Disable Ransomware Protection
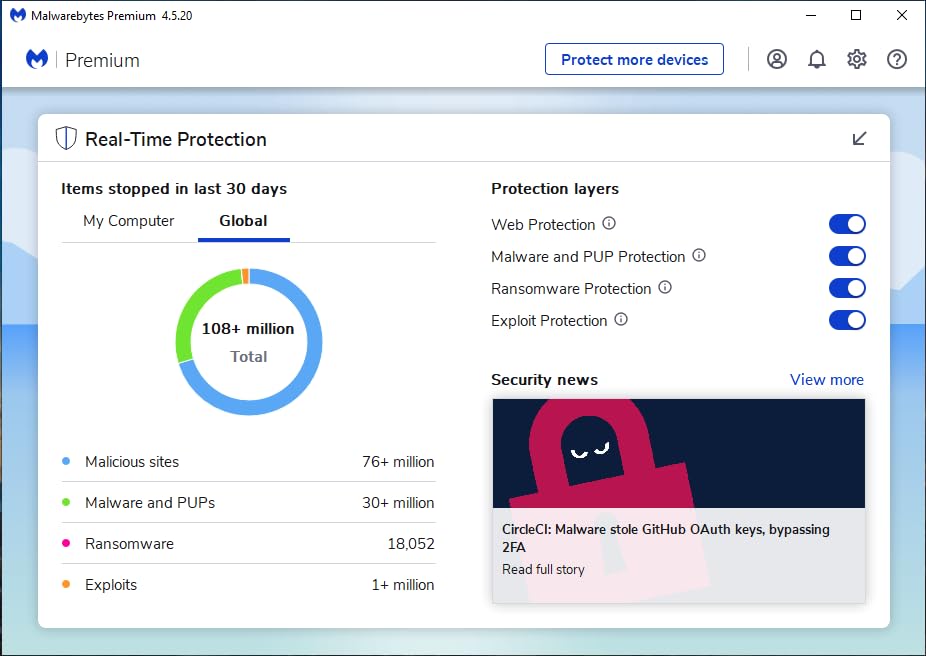Screen dimensions: 926x656 847,288
